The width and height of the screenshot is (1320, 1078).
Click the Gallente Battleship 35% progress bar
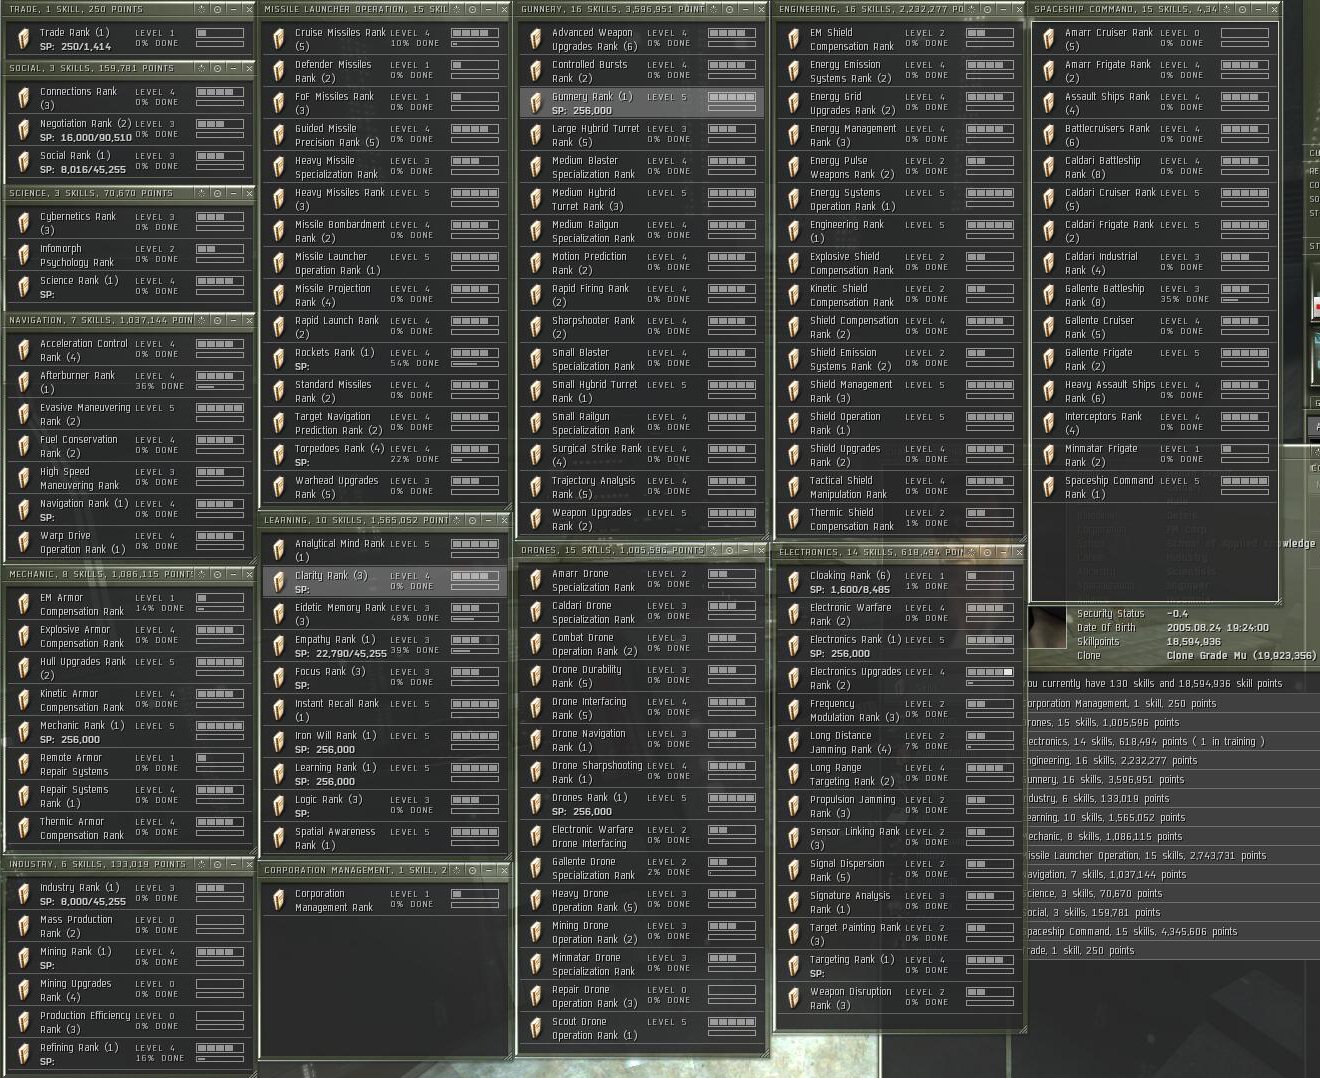point(1244,300)
